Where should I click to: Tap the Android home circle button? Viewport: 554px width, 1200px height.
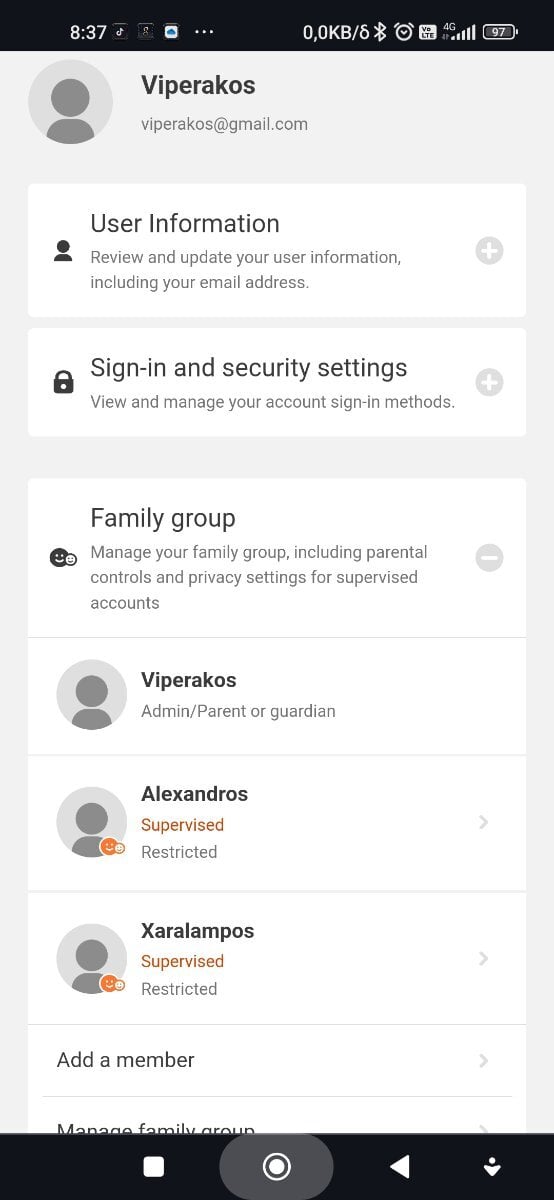tap(276, 1166)
